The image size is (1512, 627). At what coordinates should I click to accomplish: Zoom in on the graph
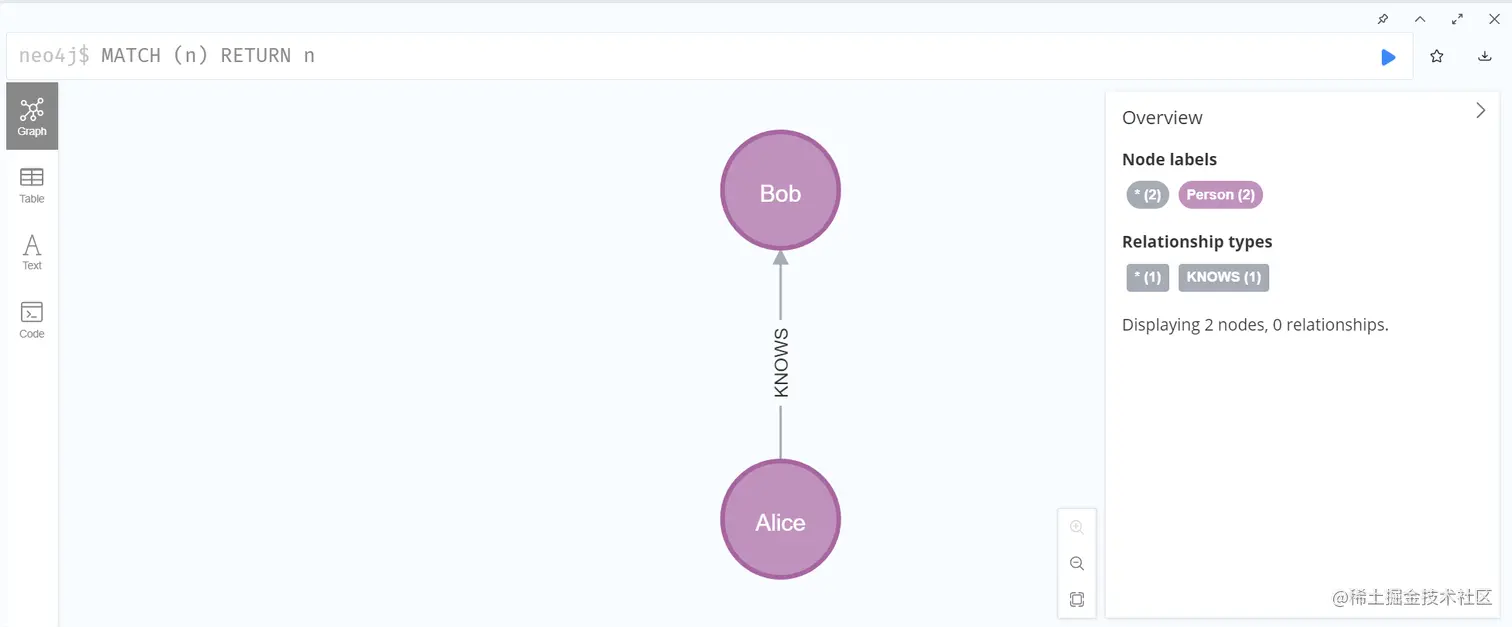click(x=1077, y=527)
